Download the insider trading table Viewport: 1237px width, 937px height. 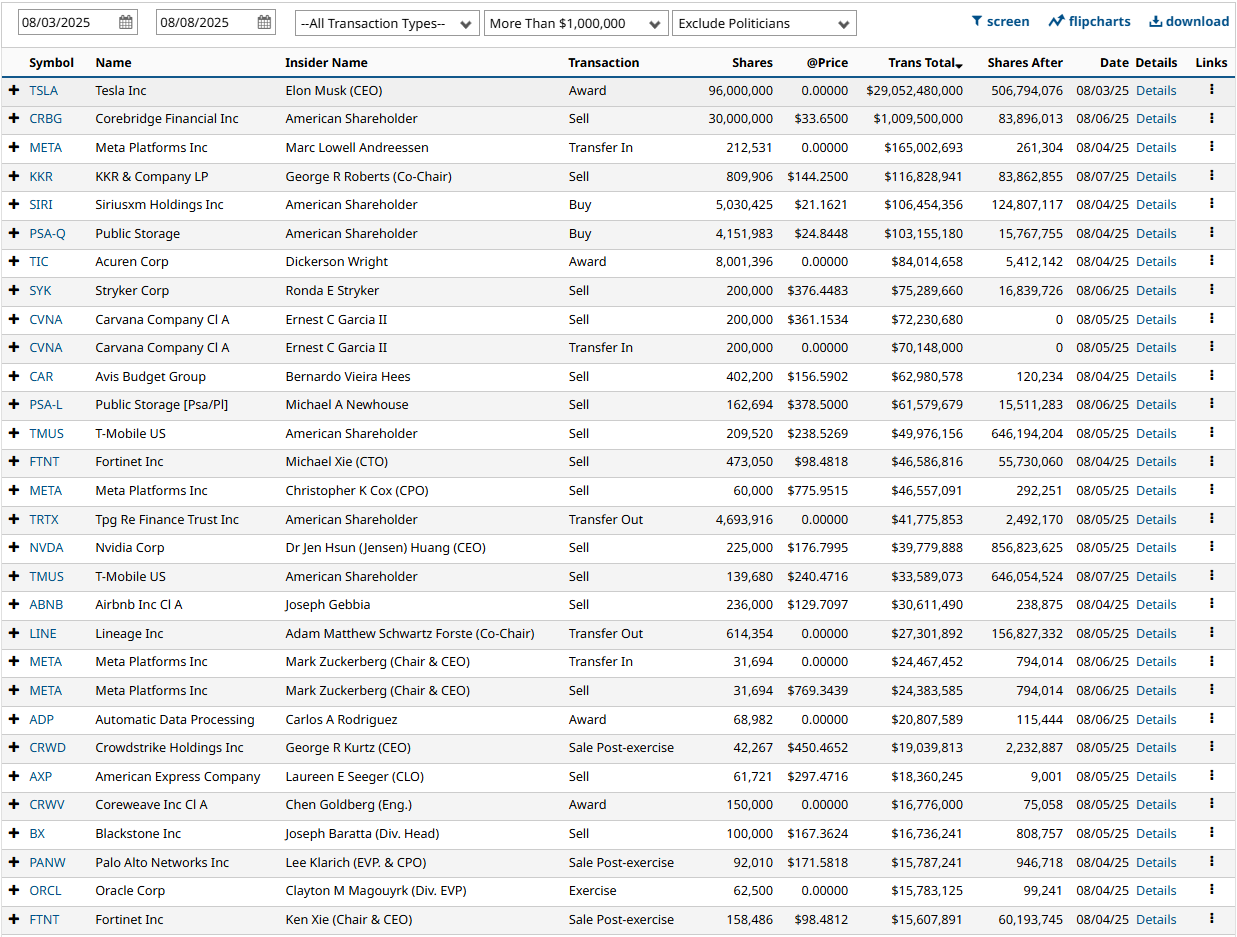pos(1189,21)
